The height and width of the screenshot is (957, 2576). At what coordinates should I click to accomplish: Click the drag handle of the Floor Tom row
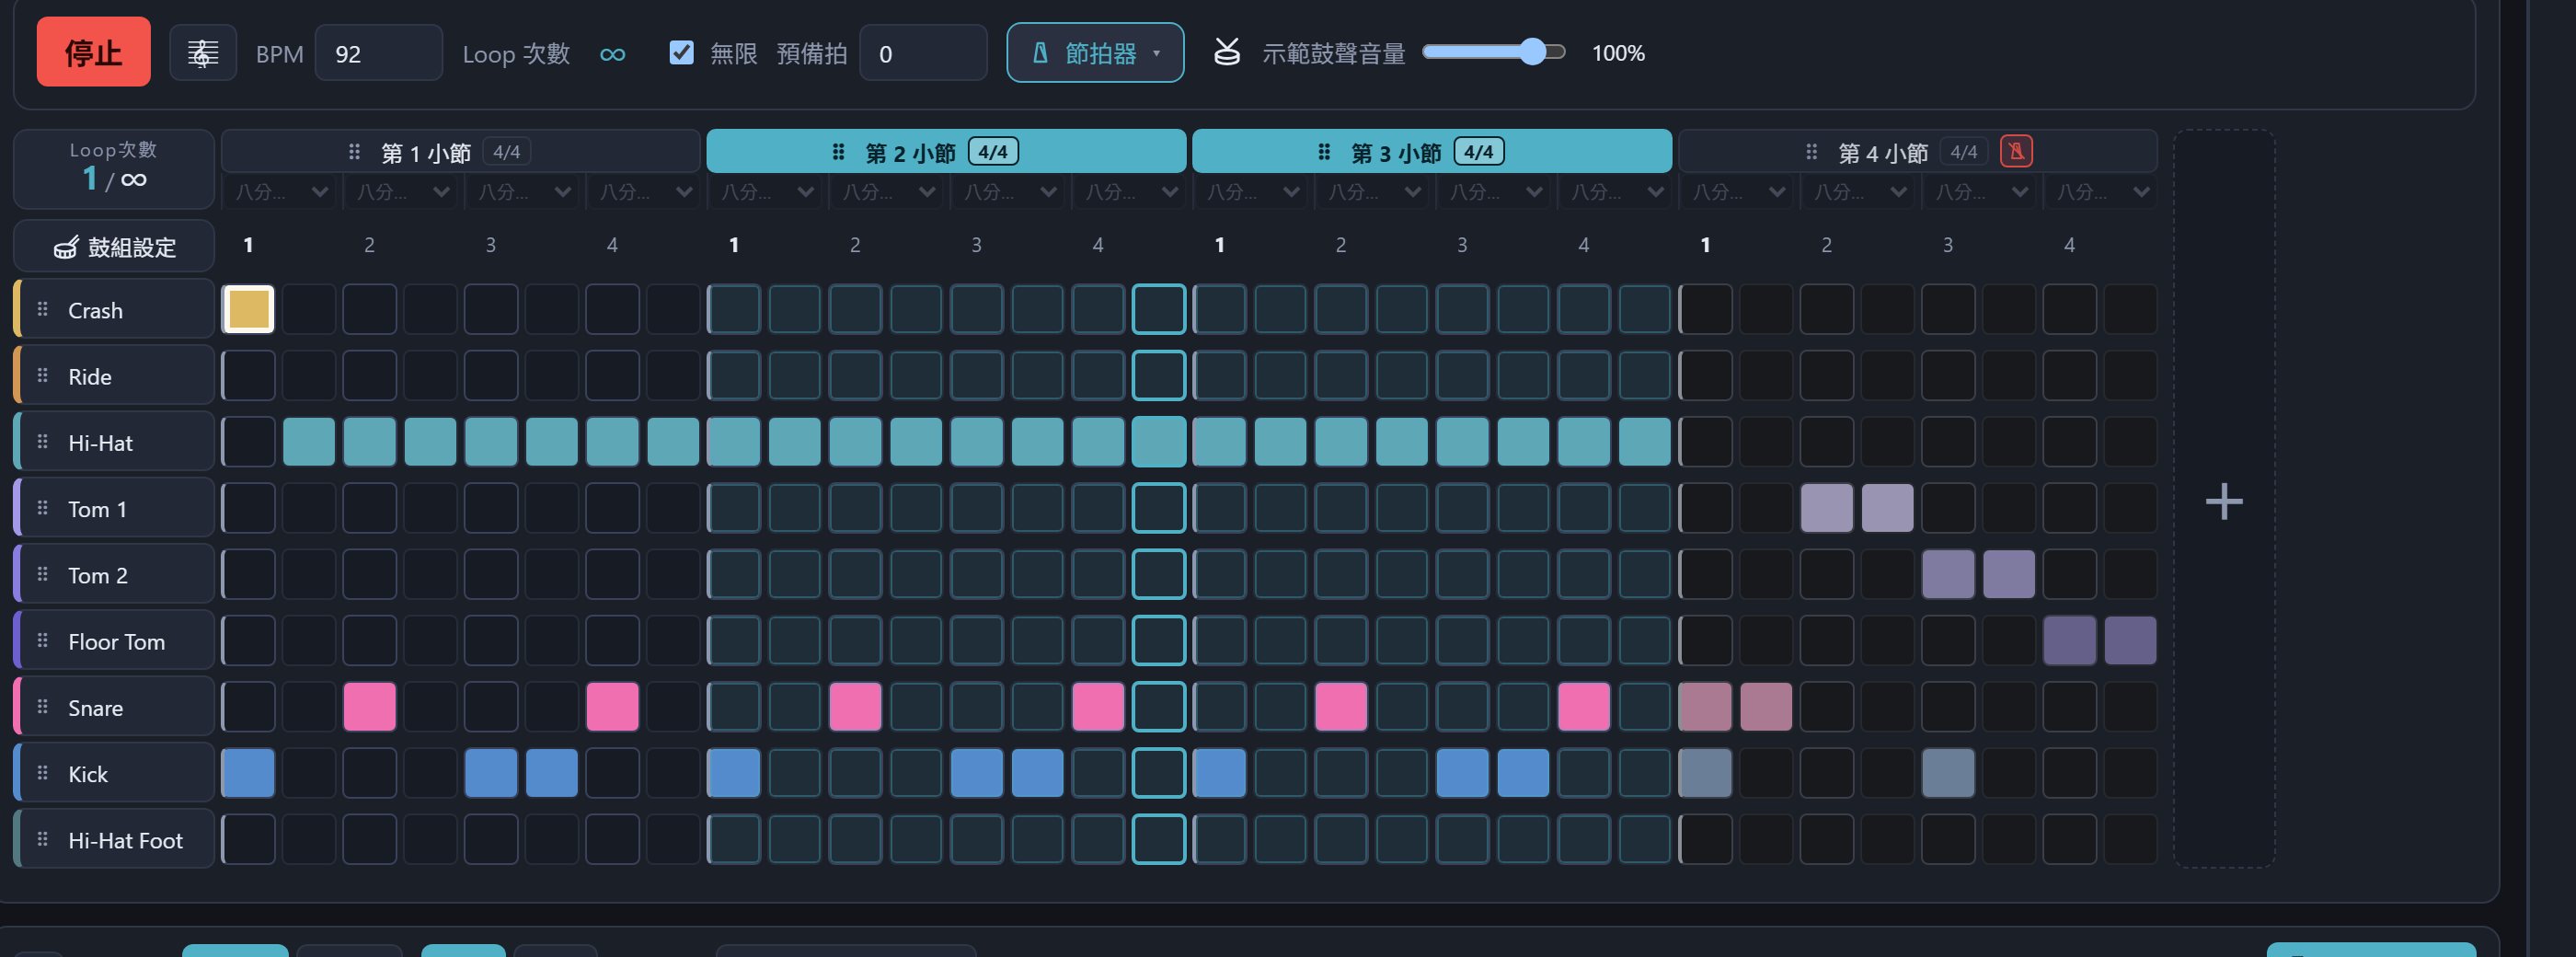click(42, 640)
